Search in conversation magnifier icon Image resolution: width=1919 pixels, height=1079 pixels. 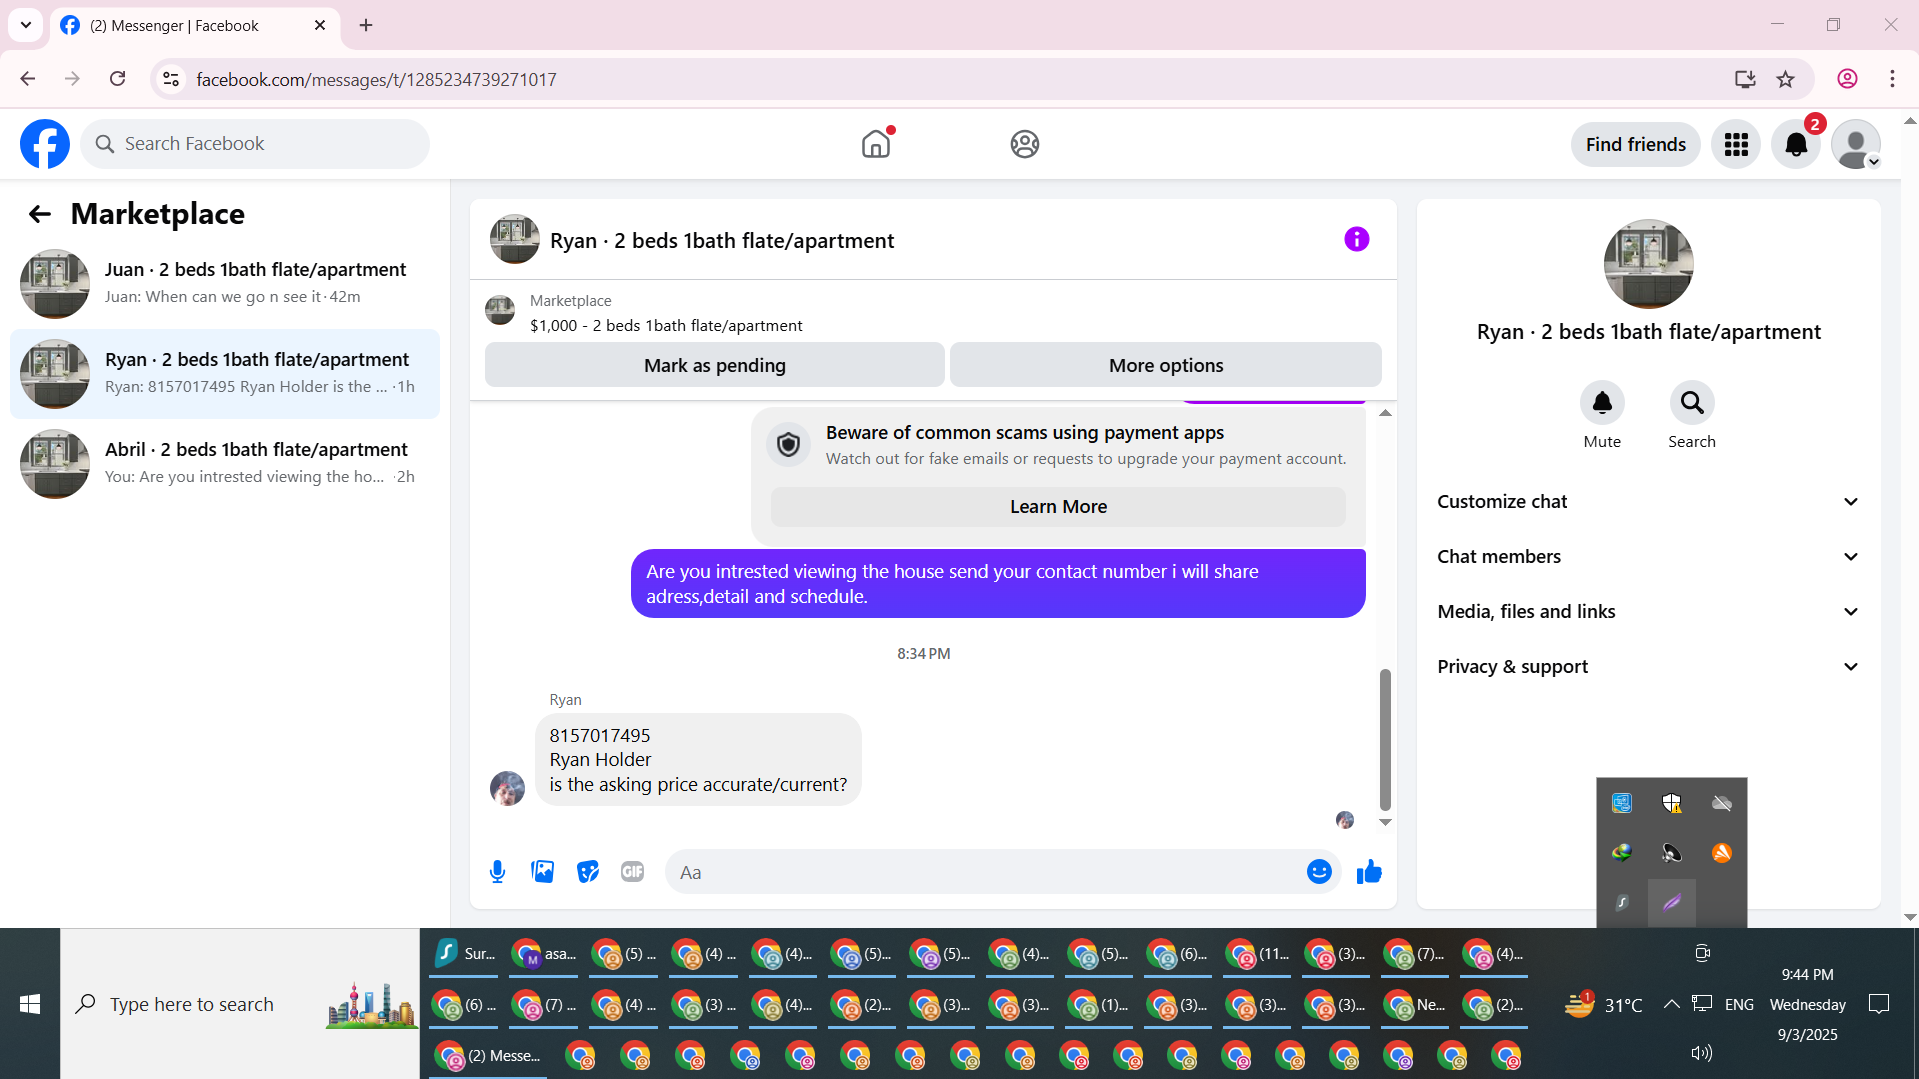coord(1692,403)
